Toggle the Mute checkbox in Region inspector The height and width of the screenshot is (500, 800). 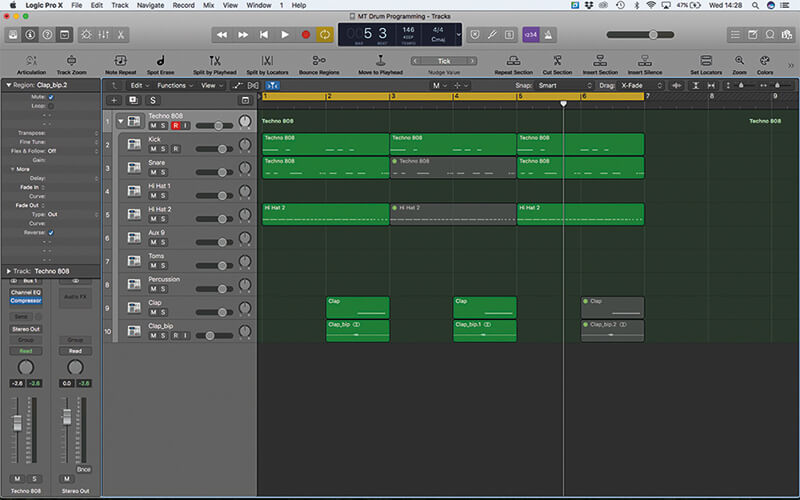point(51,97)
